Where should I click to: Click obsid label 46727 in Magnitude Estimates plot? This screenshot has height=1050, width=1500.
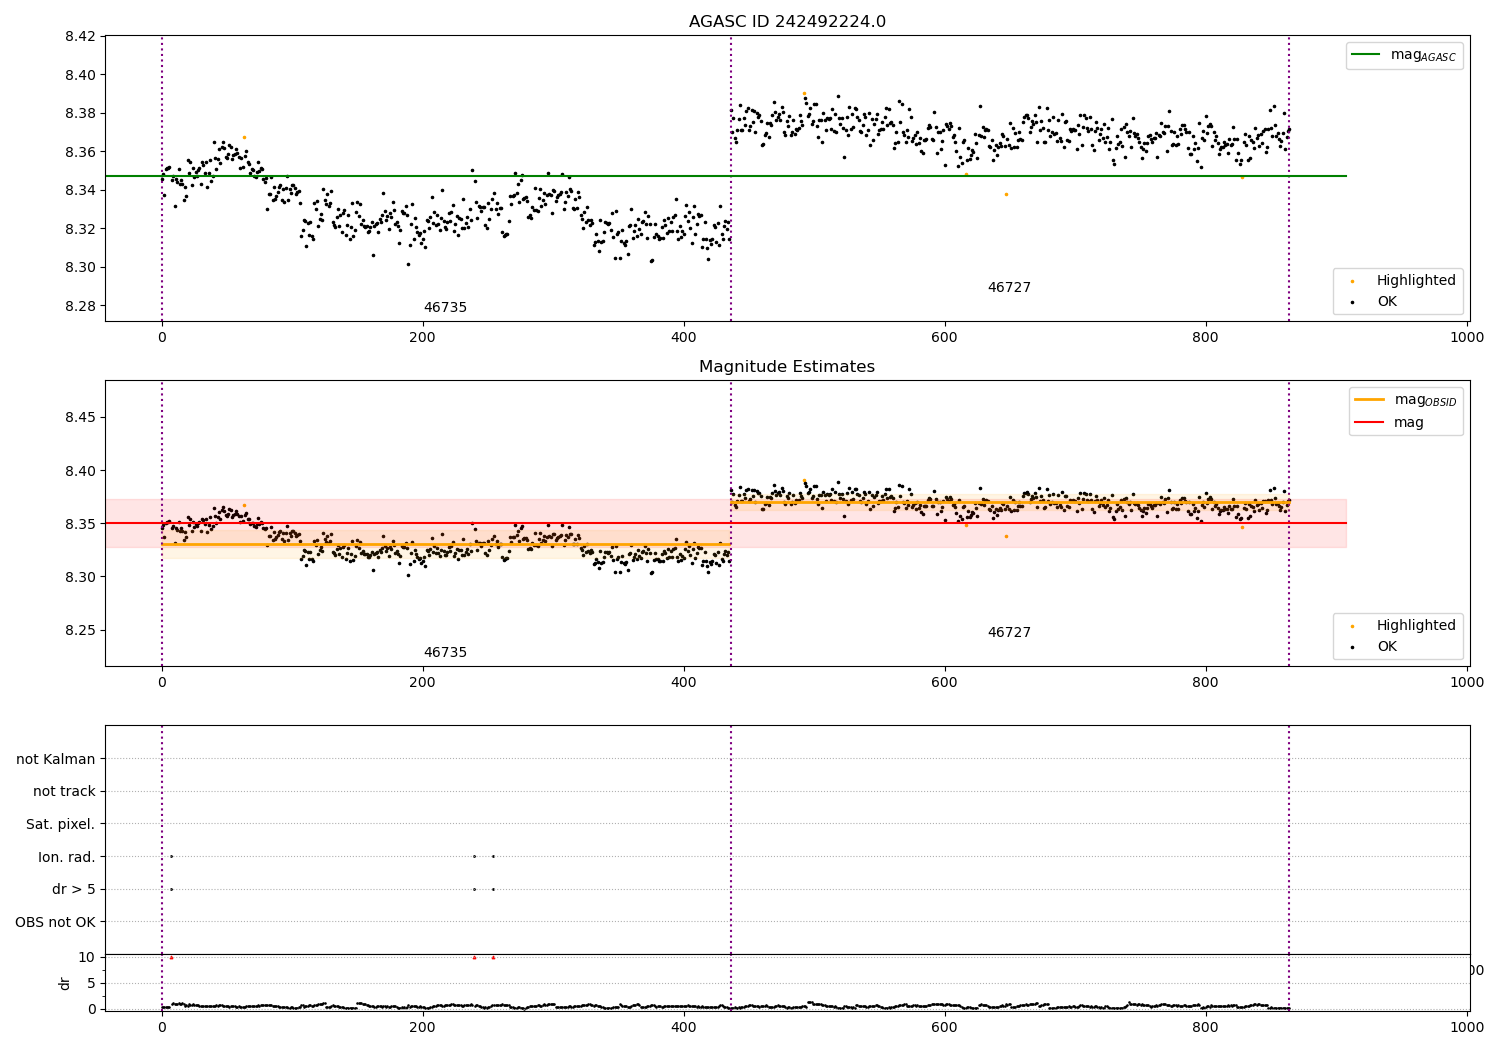(1009, 633)
